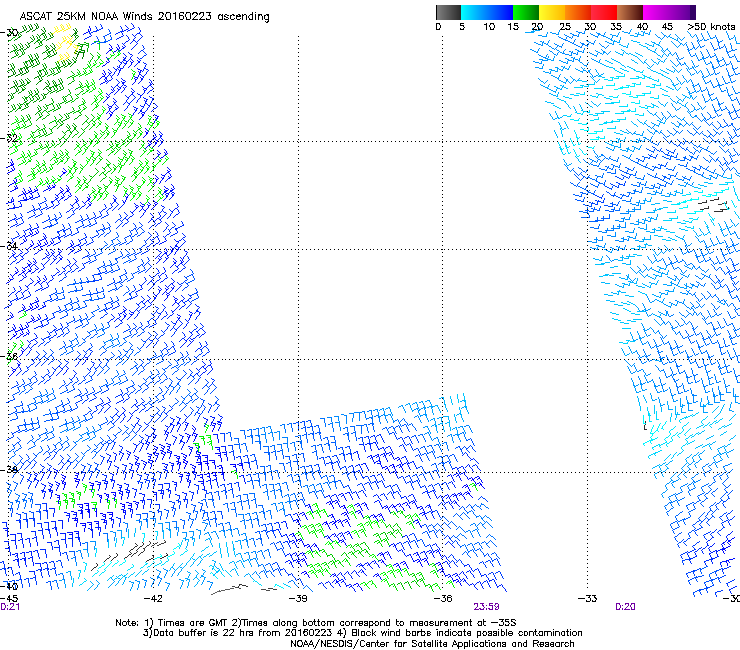Click the yellow wind barbs cluster

[x=66, y=43]
